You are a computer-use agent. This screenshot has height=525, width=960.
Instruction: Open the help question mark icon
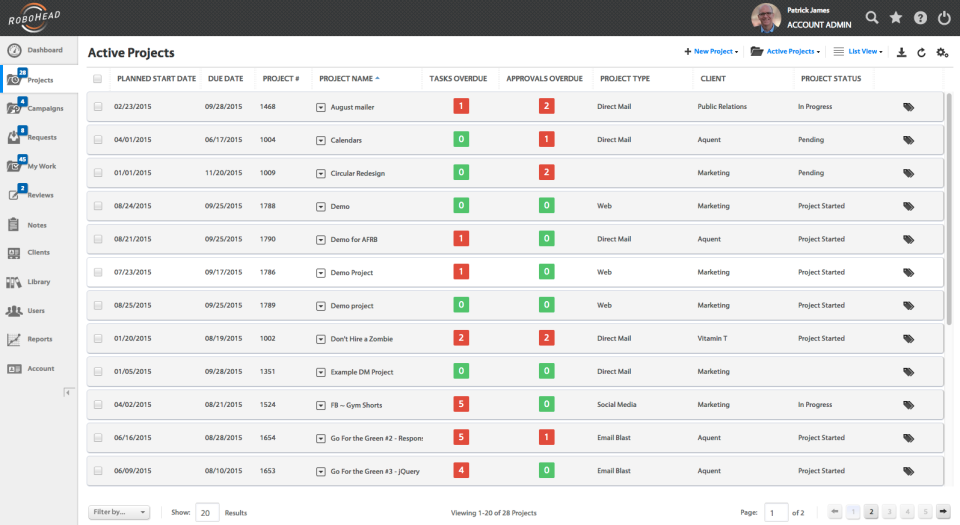[920, 18]
